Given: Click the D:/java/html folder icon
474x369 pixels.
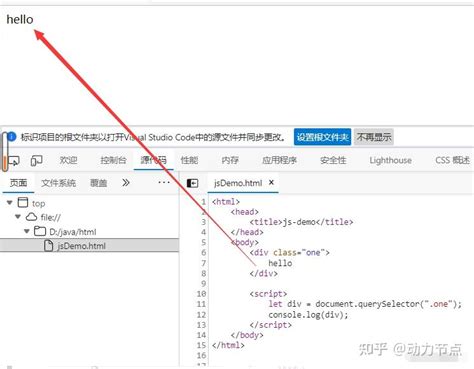Looking at the screenshot, I should (40, 231).
